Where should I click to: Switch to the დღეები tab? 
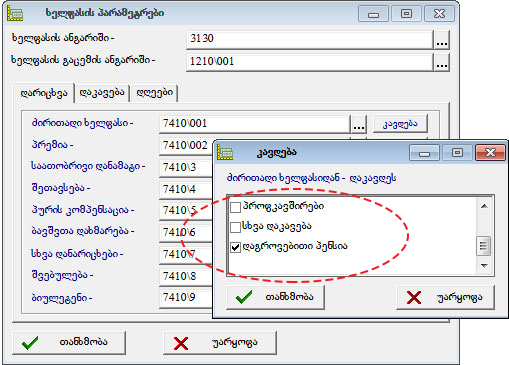[155, 92]
